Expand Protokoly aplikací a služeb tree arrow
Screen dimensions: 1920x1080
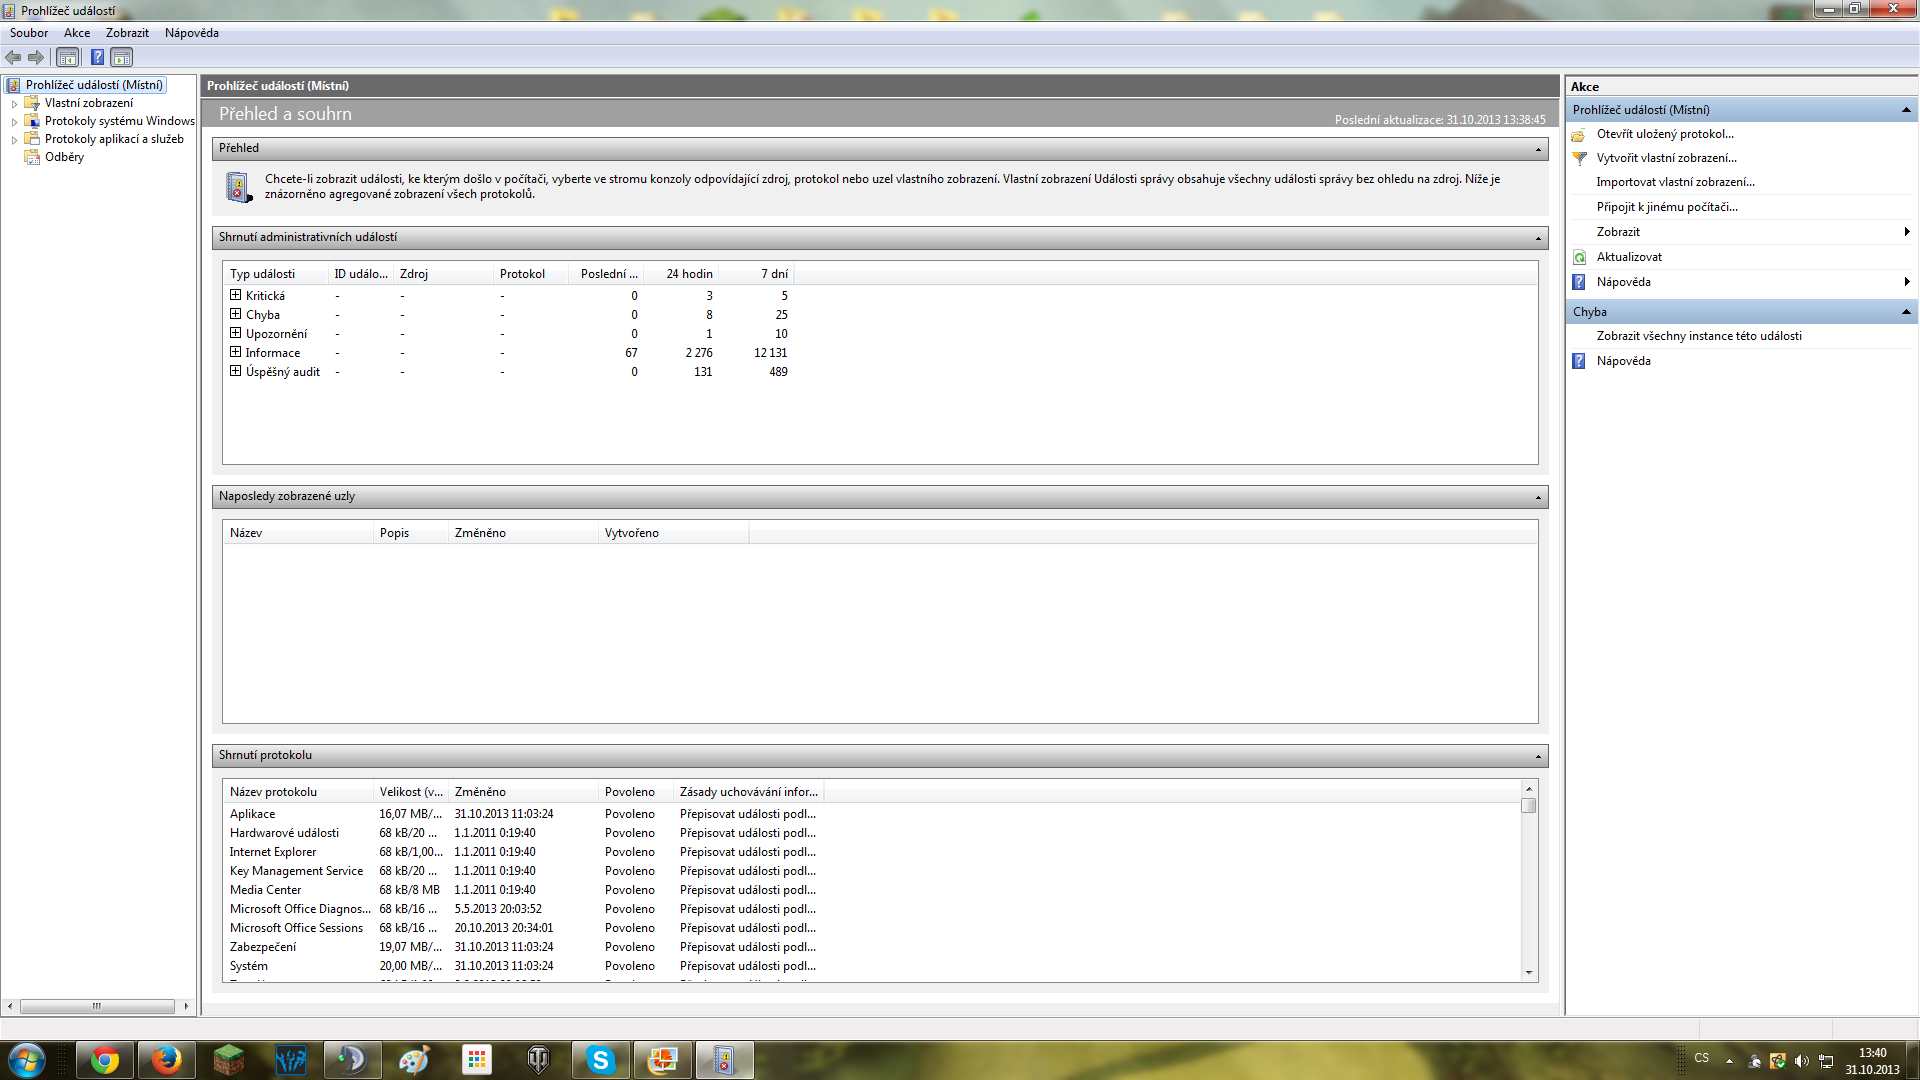[14, 139]
